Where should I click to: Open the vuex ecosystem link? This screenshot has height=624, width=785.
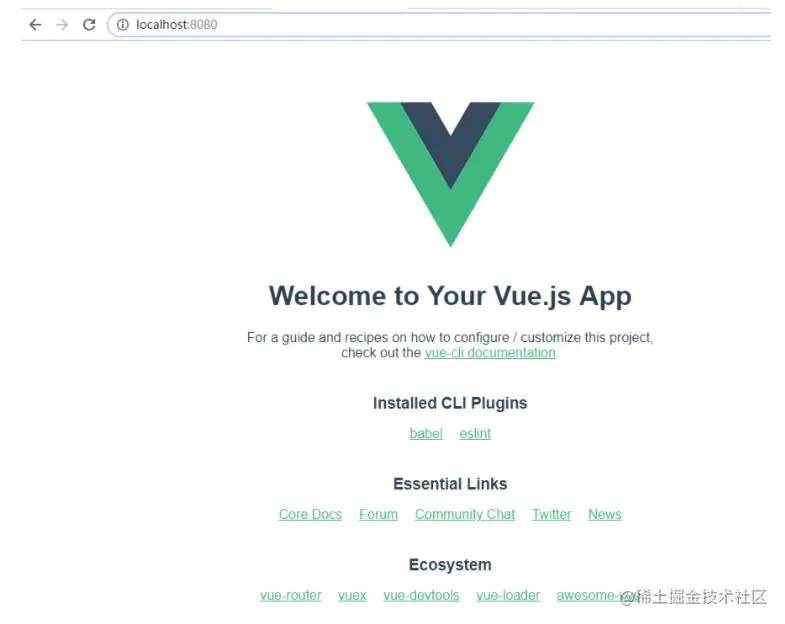coord(352,595)
